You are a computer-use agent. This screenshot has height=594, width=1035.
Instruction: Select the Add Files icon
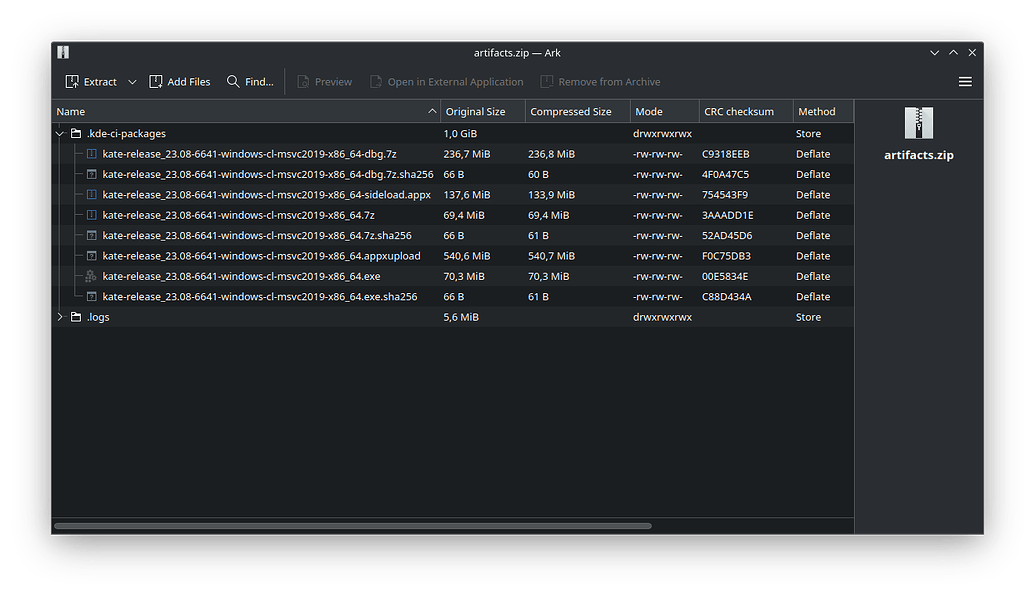[x=156, y=81]
